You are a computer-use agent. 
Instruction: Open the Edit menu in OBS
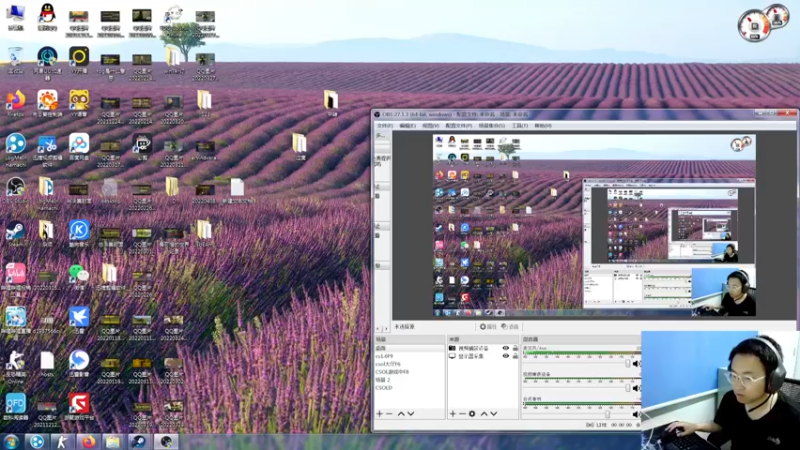click(x=407, y=126)
